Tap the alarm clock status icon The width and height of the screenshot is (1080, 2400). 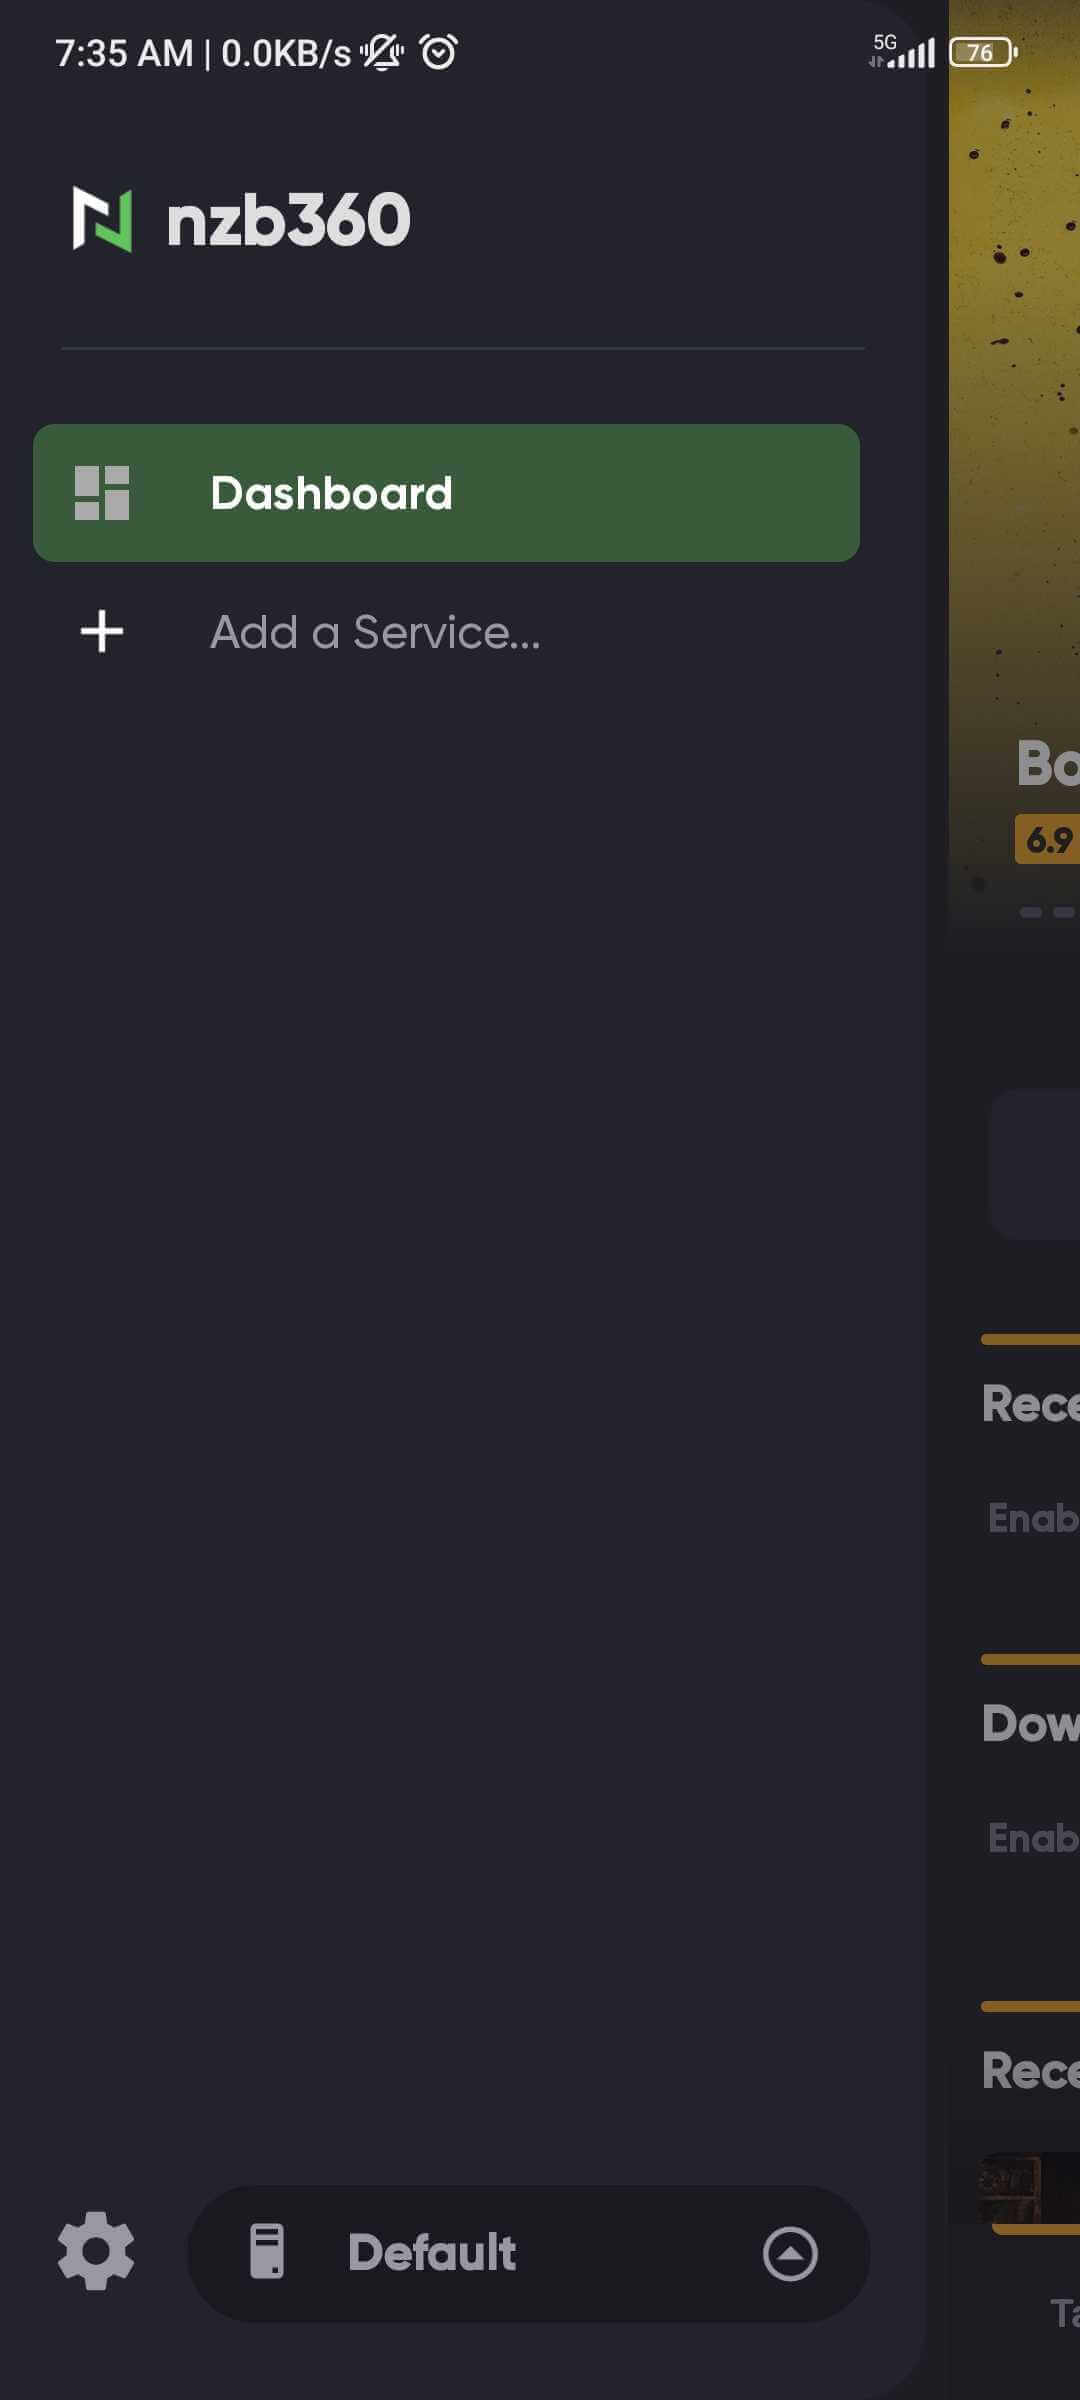pos(439,52)
